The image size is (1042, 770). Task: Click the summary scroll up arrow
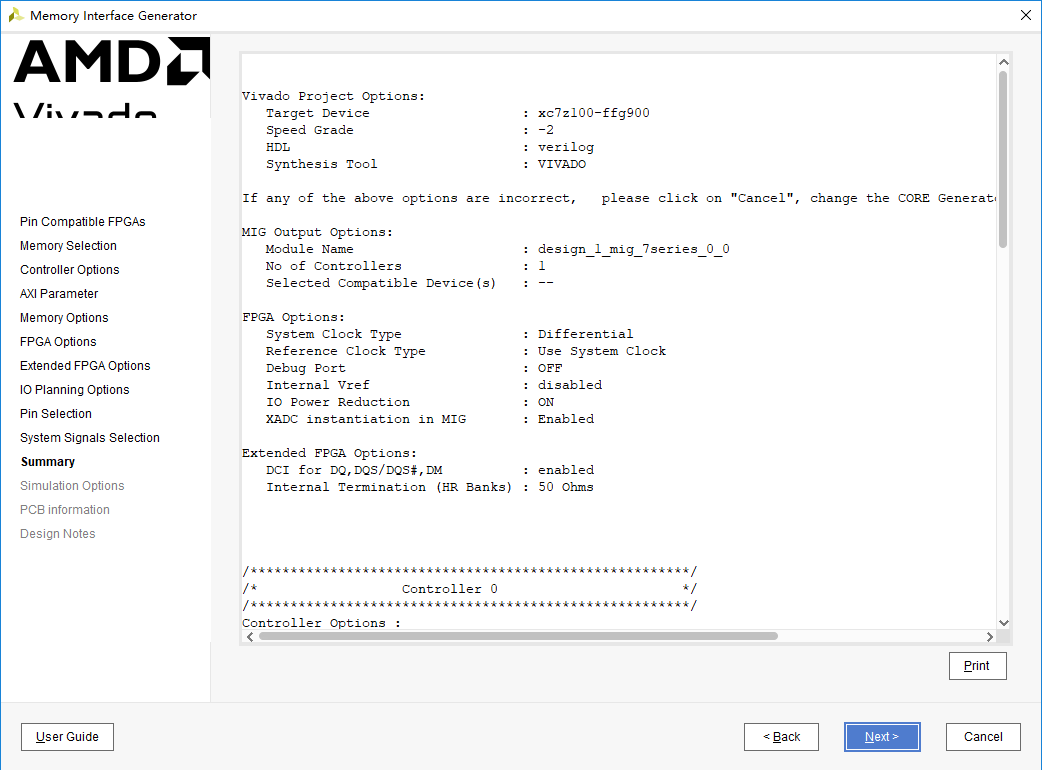(x=1003, y=62)
